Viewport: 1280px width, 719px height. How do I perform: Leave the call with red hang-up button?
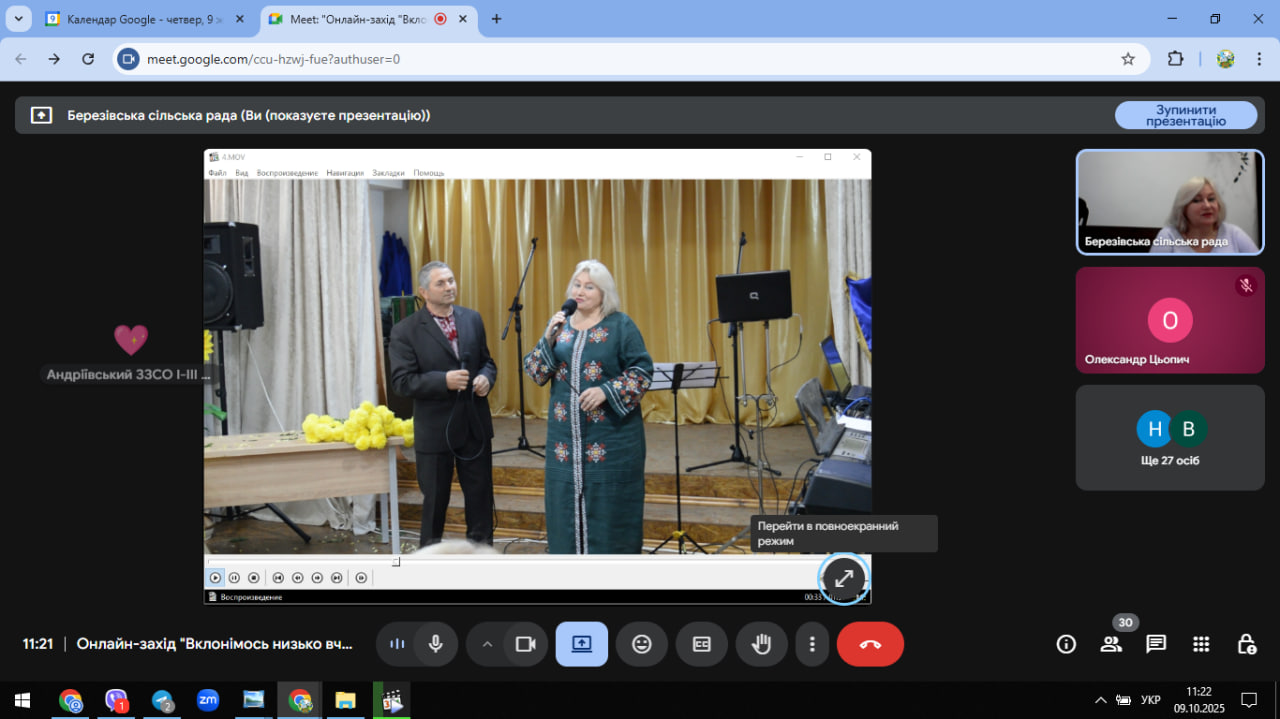[870, 644]
